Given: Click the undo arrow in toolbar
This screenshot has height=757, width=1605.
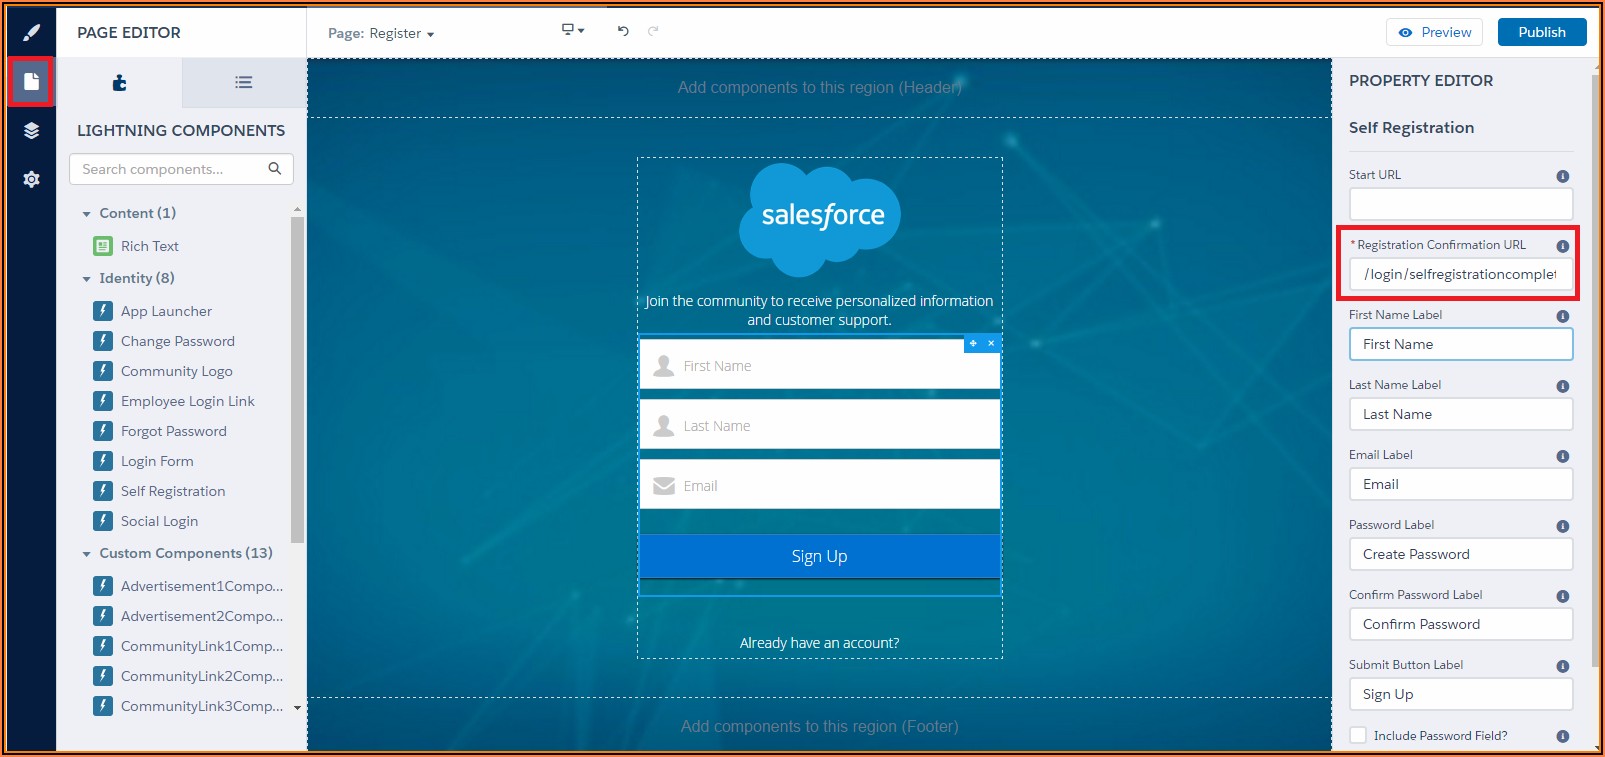Looking at the screenshot, I should (x=623, y=31).
